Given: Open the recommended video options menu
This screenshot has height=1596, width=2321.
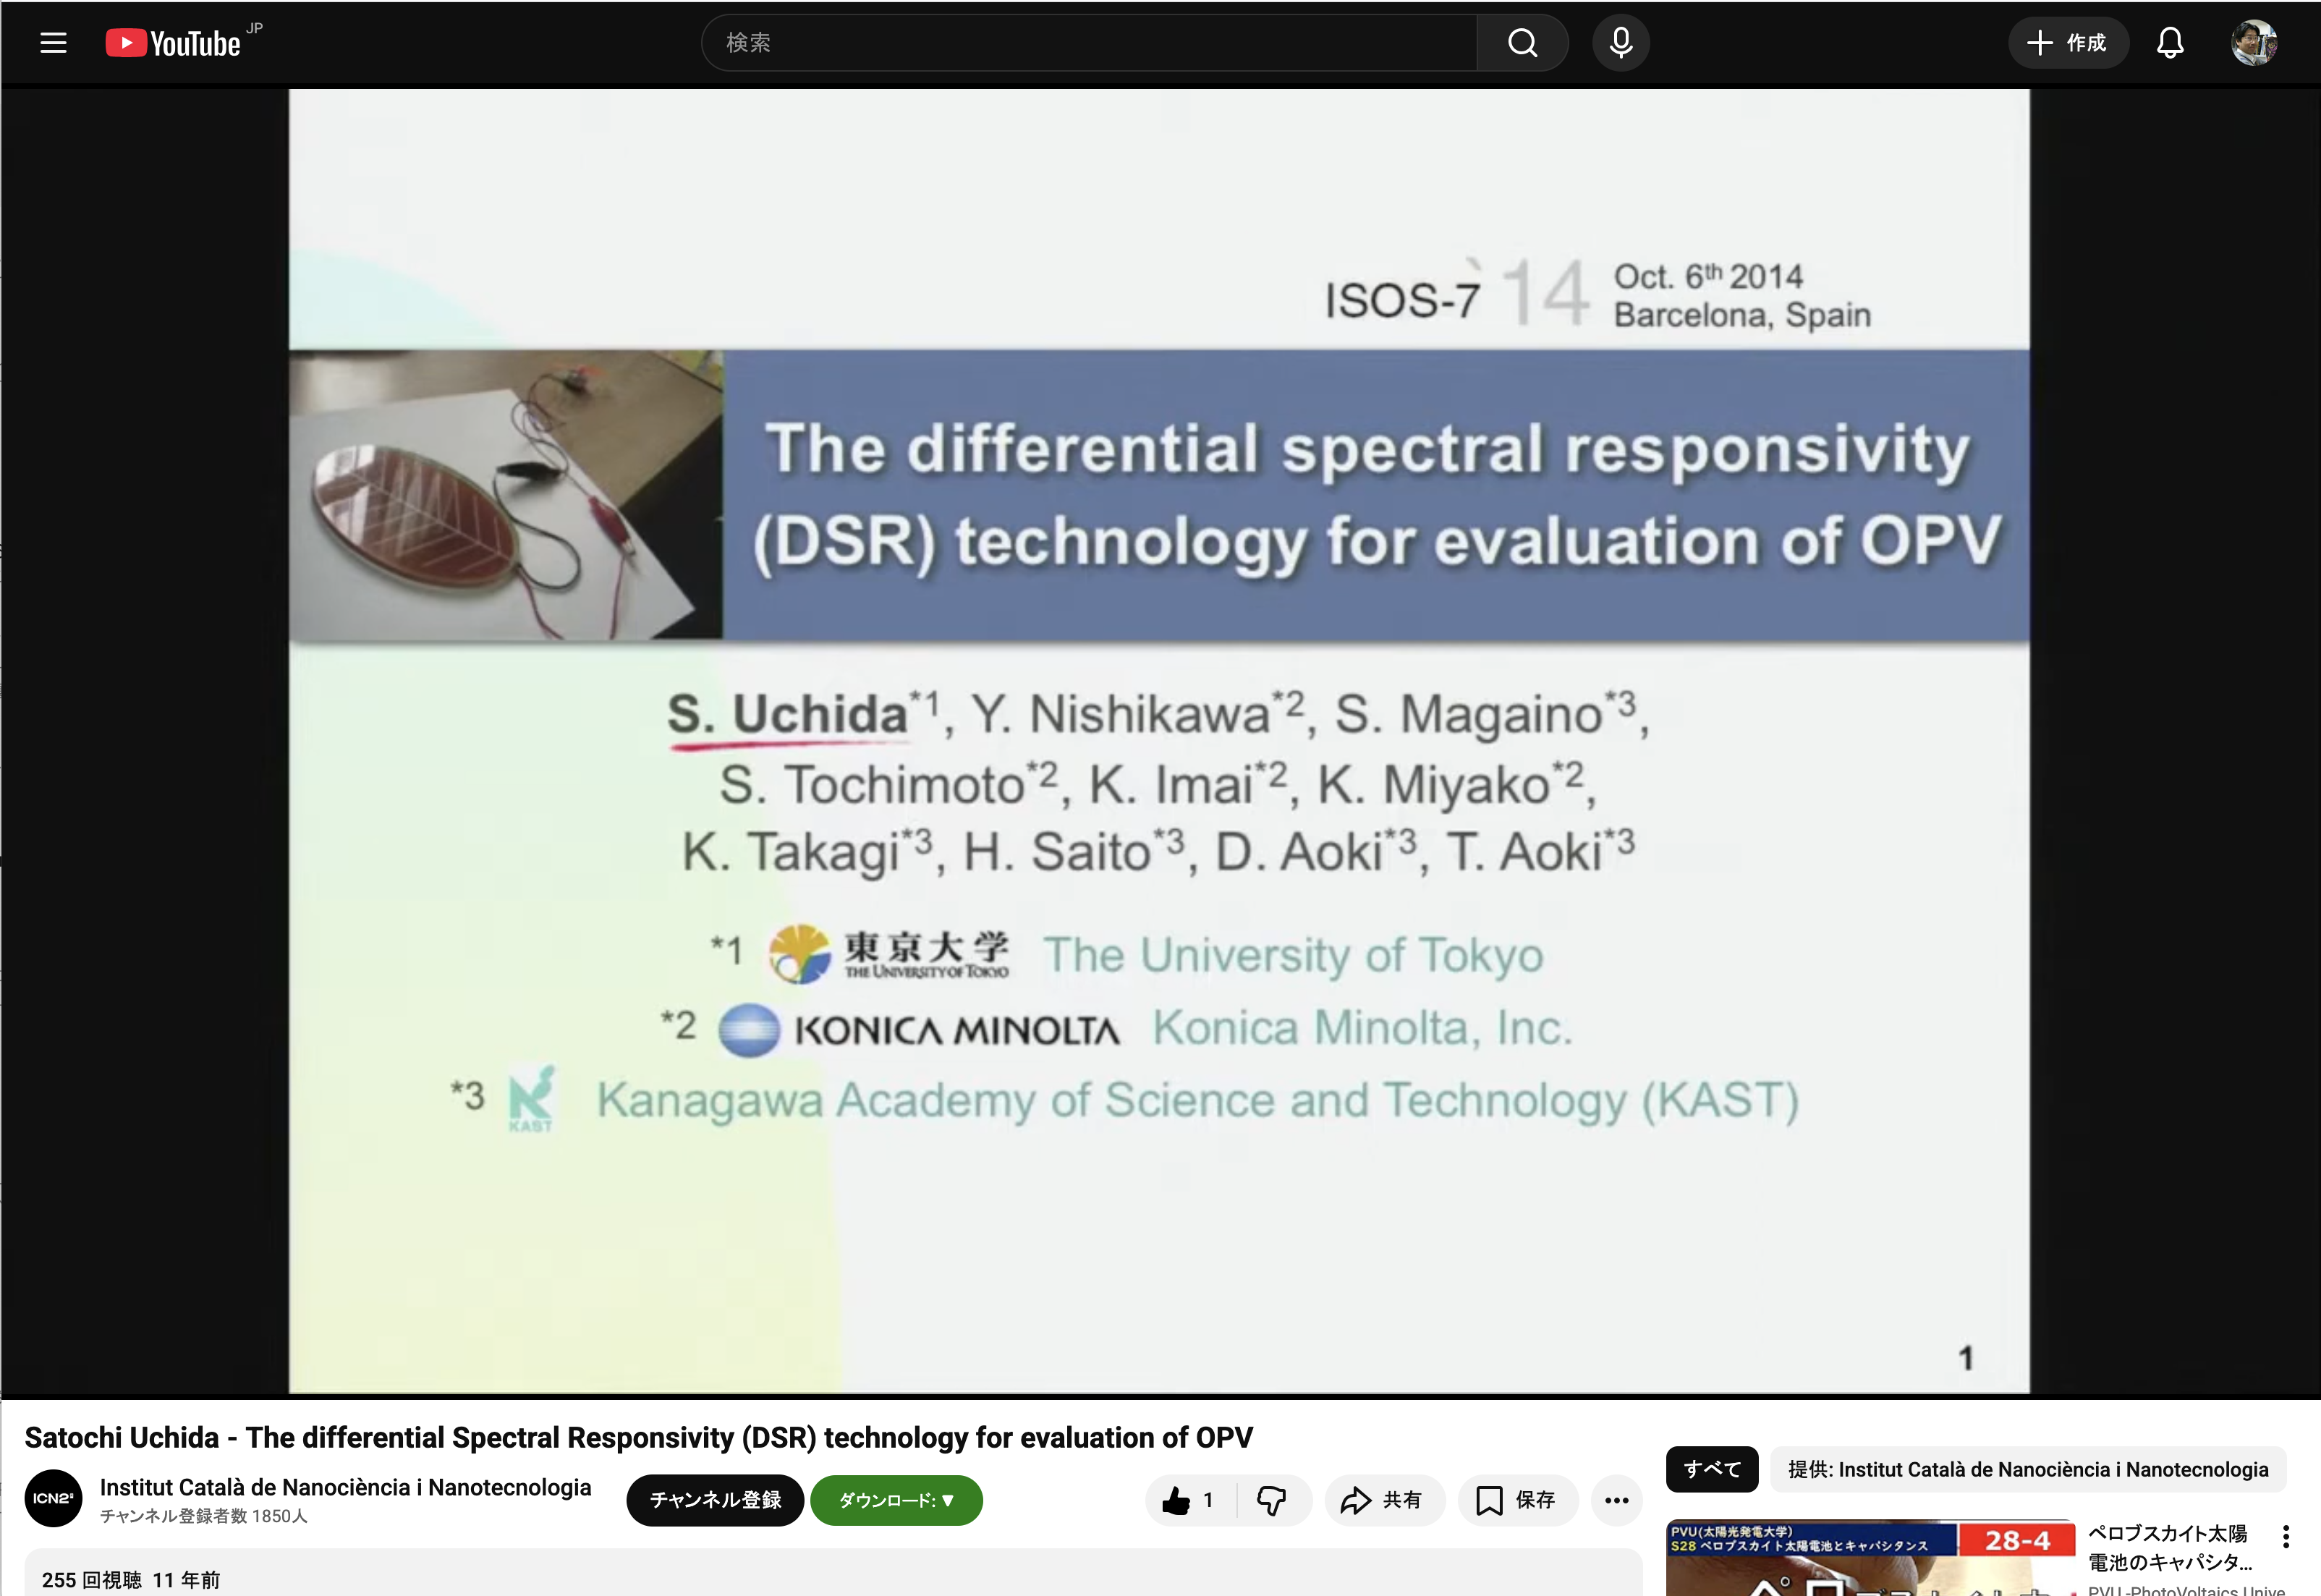Looking at the screenshot, I should (x=2285, y=1536).
